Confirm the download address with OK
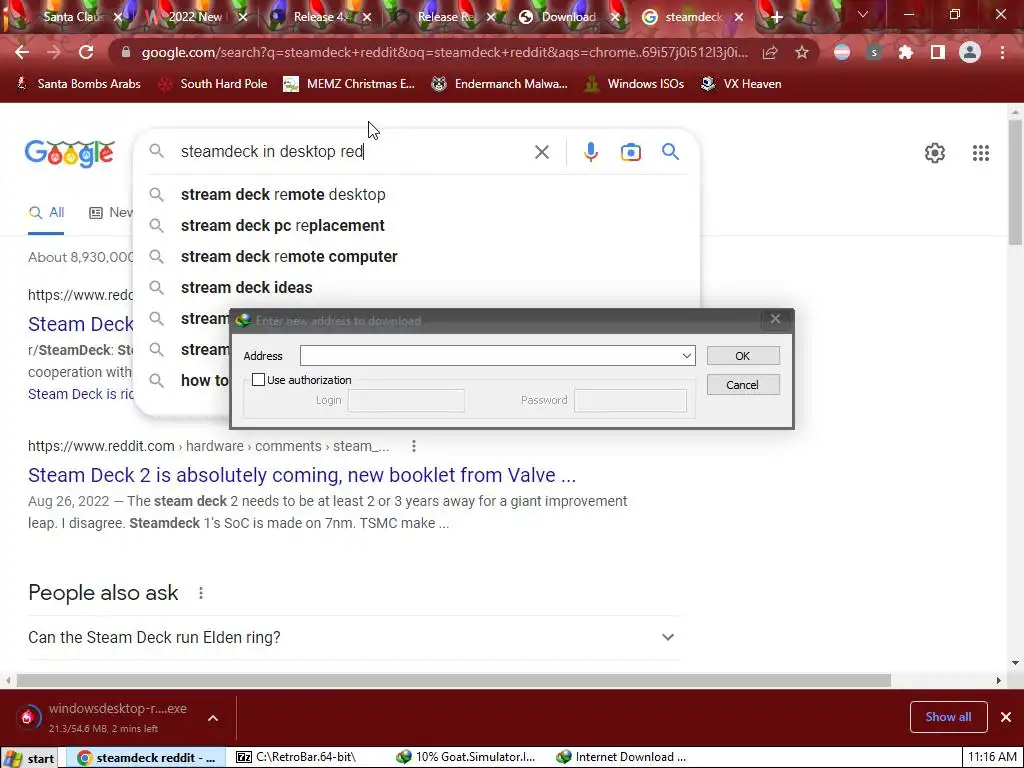This screenshot has width=1024, height=768. 743,356
